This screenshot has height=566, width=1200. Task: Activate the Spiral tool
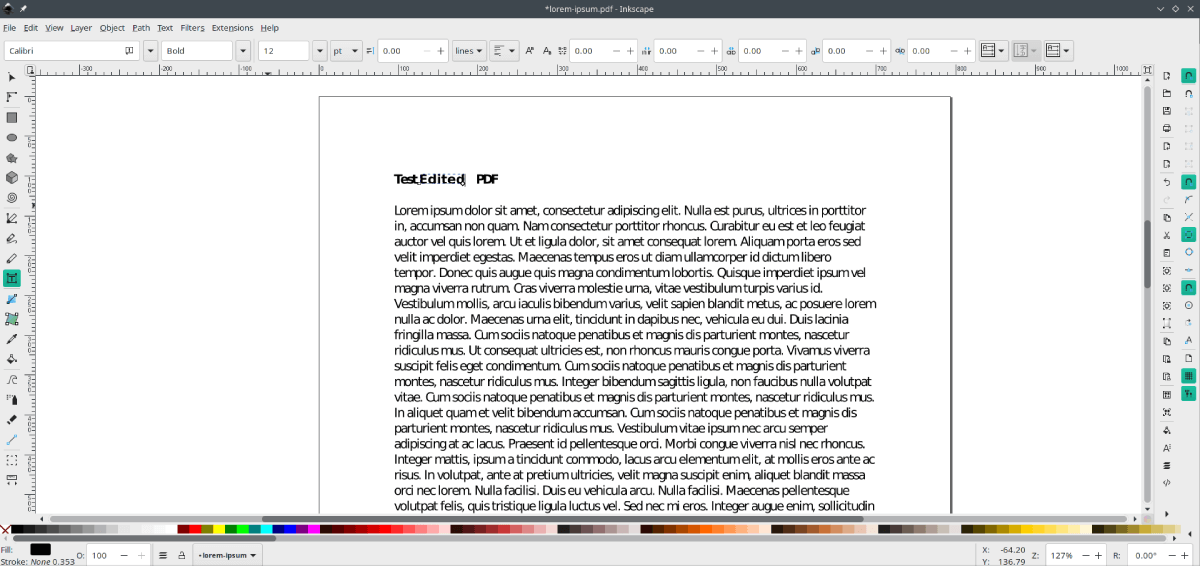click(12, 198)
